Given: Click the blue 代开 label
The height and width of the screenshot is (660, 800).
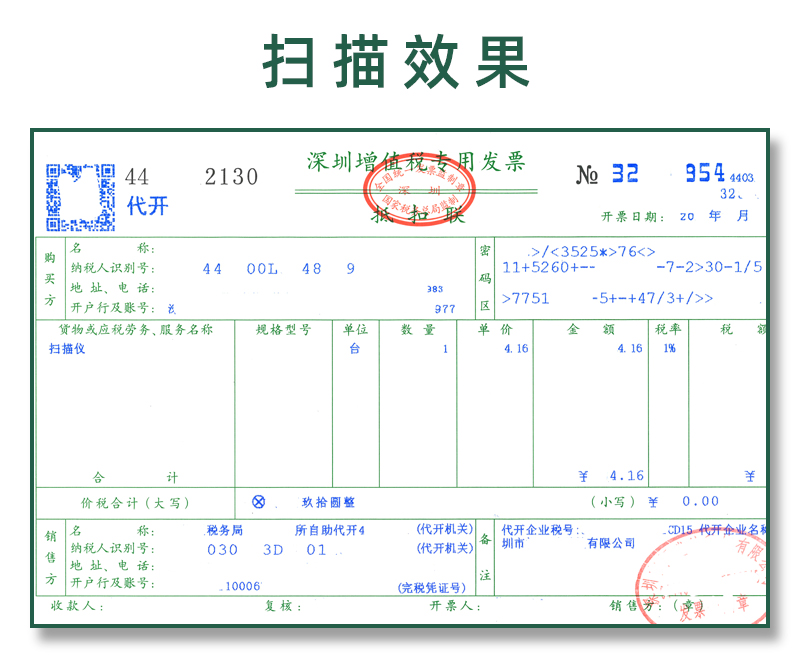Looking at the screenshot, I should tap(147, 206).
